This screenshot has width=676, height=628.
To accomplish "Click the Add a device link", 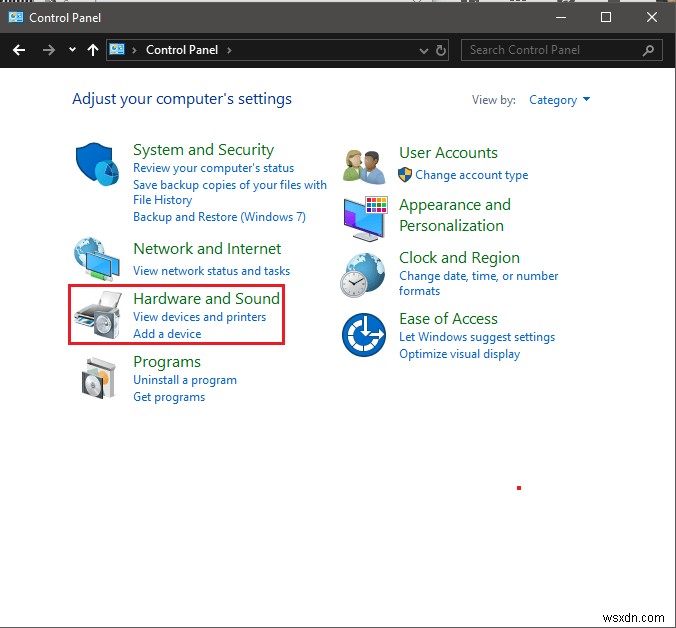I will [x=167, y=334].
